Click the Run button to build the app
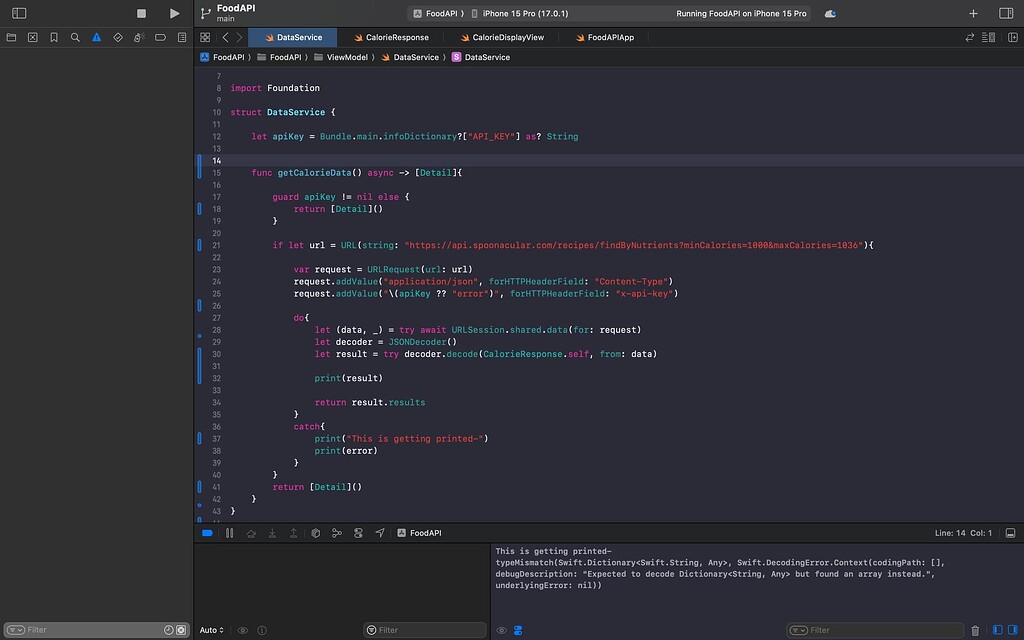The height and width of the screenshot is (640, 1024). [174, 13]
